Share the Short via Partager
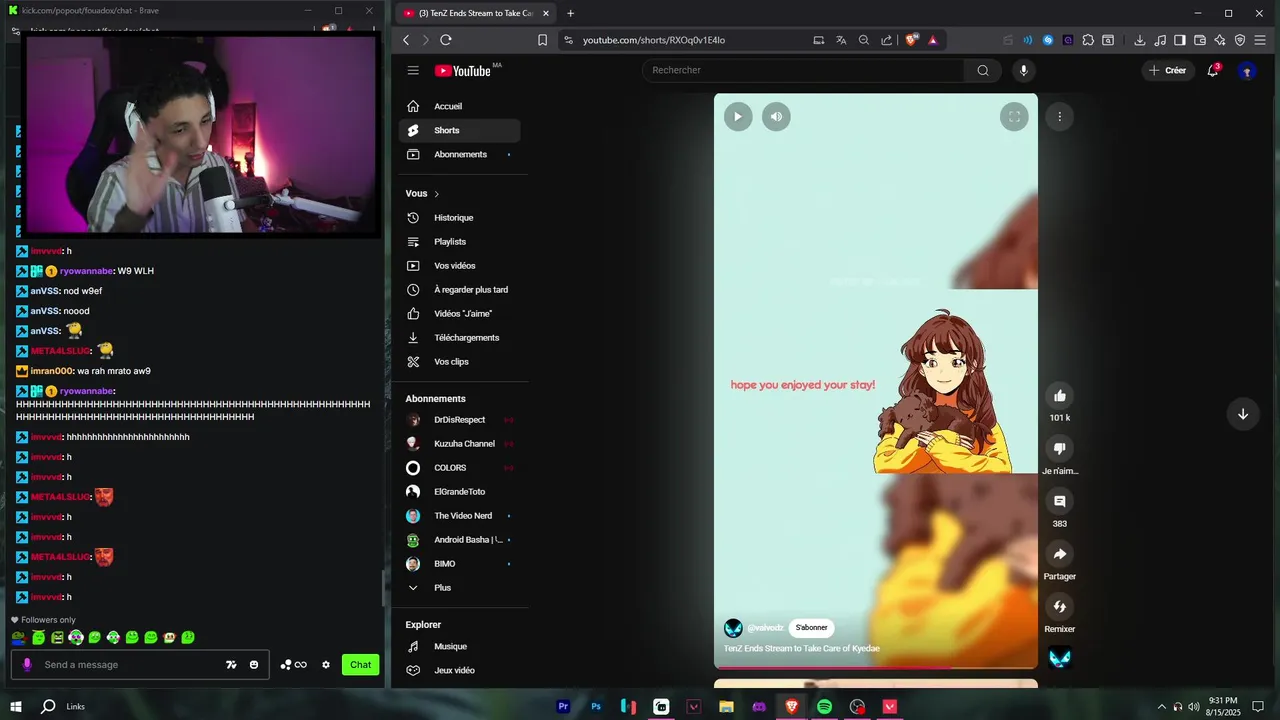This screenshot has width=1280, height=720. pyautogui.click(x=1060, y=554)
